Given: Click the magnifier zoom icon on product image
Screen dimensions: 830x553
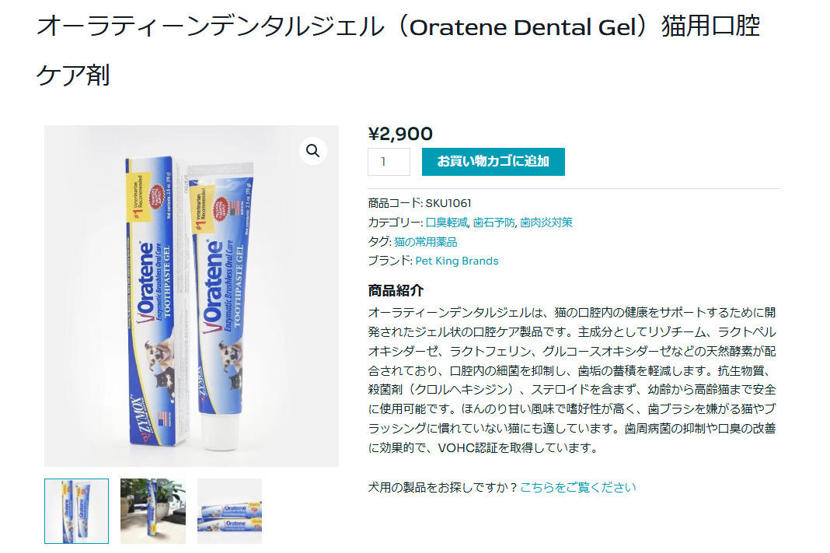Looking at the screenshot, I should click(x=313, y=151).
